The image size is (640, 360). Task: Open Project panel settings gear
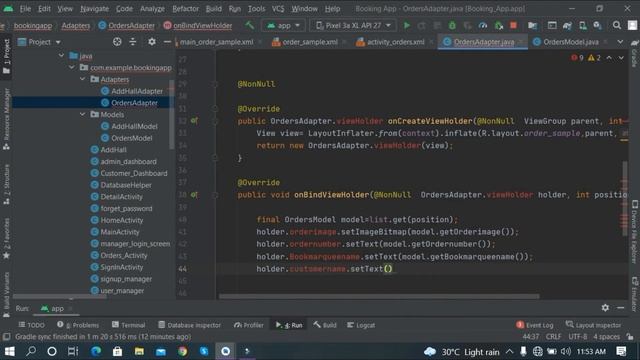coord(152,42)
